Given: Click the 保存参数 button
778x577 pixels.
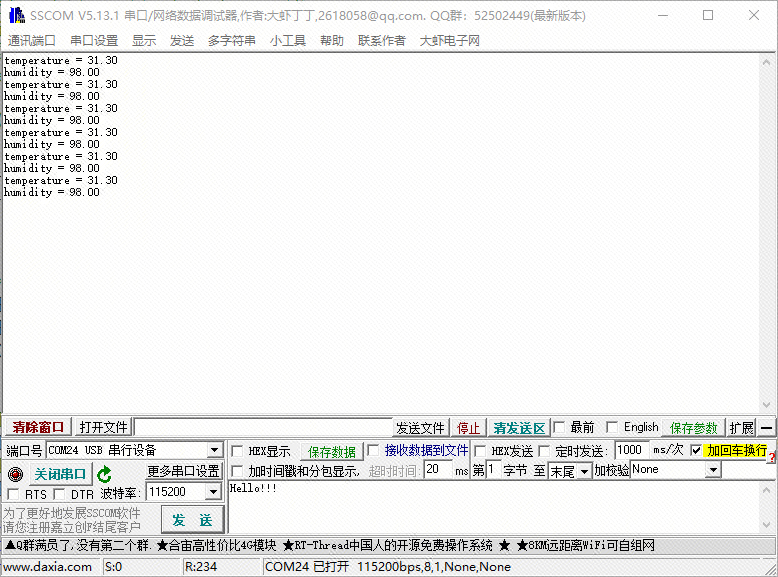Looking at the screenshot, I should pos(694,428).
